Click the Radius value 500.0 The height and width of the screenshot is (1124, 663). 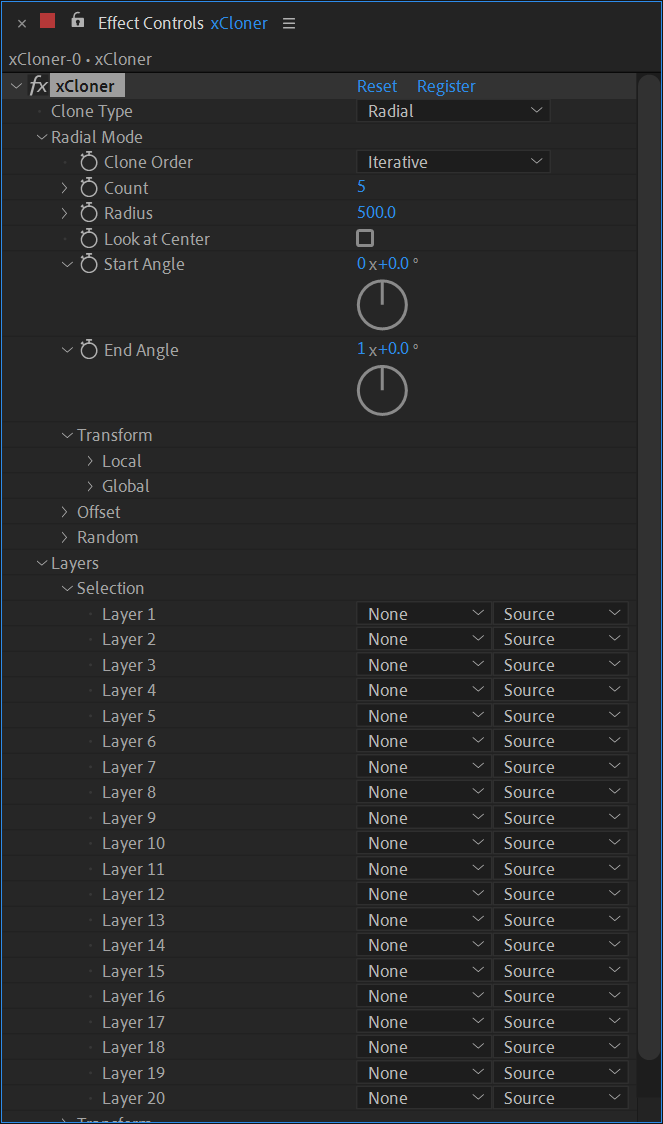tap(376, 212)
